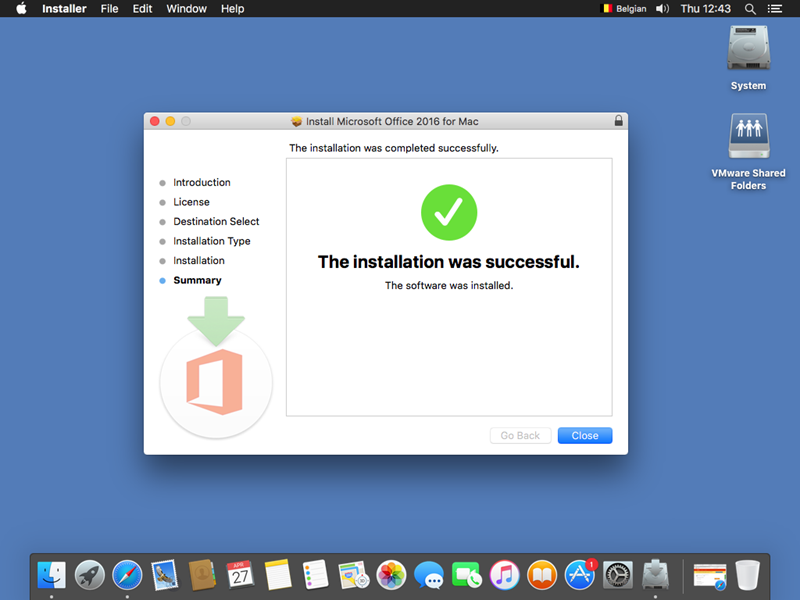The width and height of the screenshot is (800, 600).
Task: Select the Summary step in sidebar
Action: pyautogui.click(x=197, y=280)
